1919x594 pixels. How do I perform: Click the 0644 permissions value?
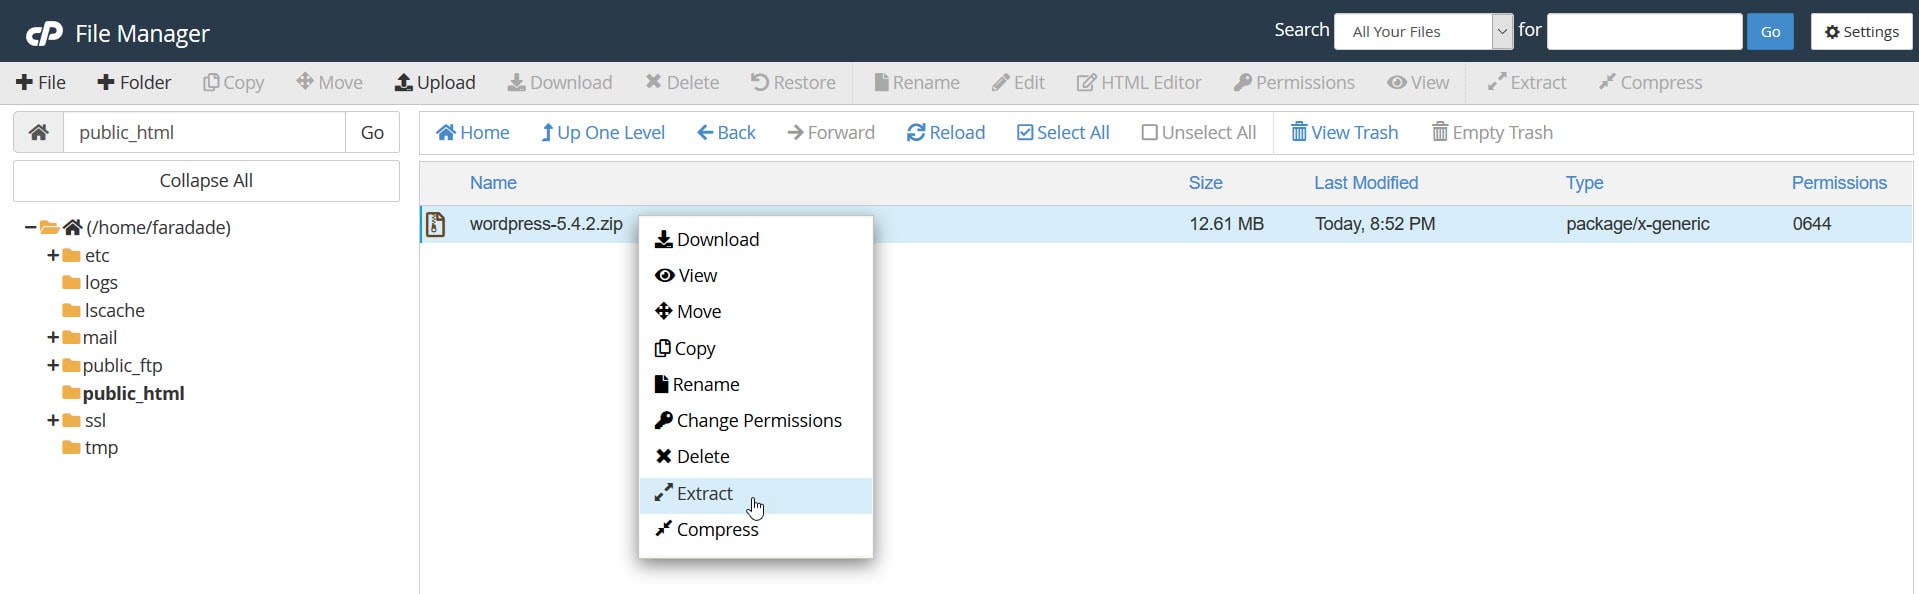tap(1811, 224)
